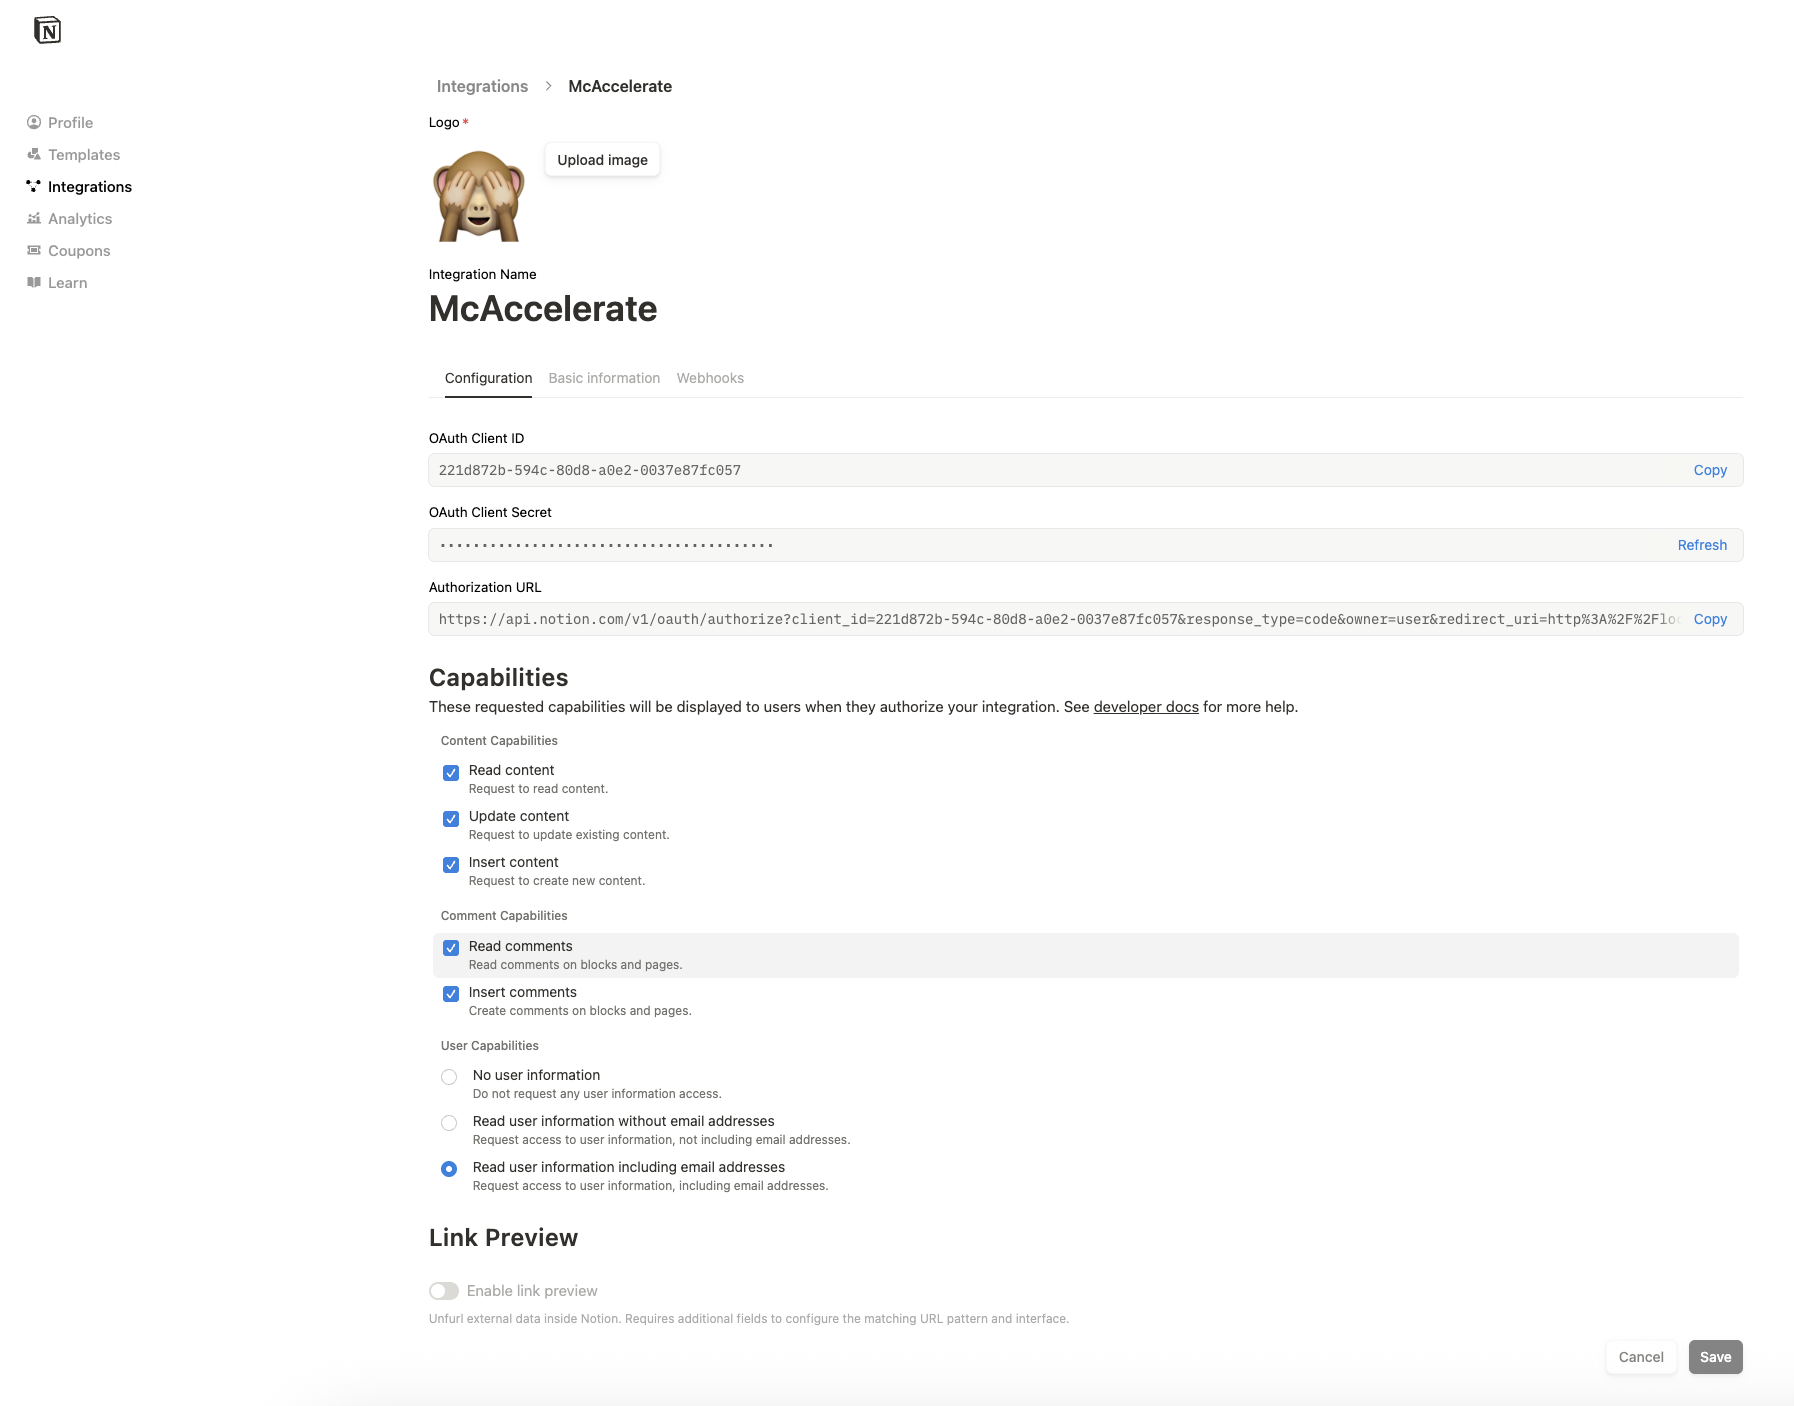Click the Integration Name label
The height and width of the screenshot is (1406, 1794).
[482, 275]
